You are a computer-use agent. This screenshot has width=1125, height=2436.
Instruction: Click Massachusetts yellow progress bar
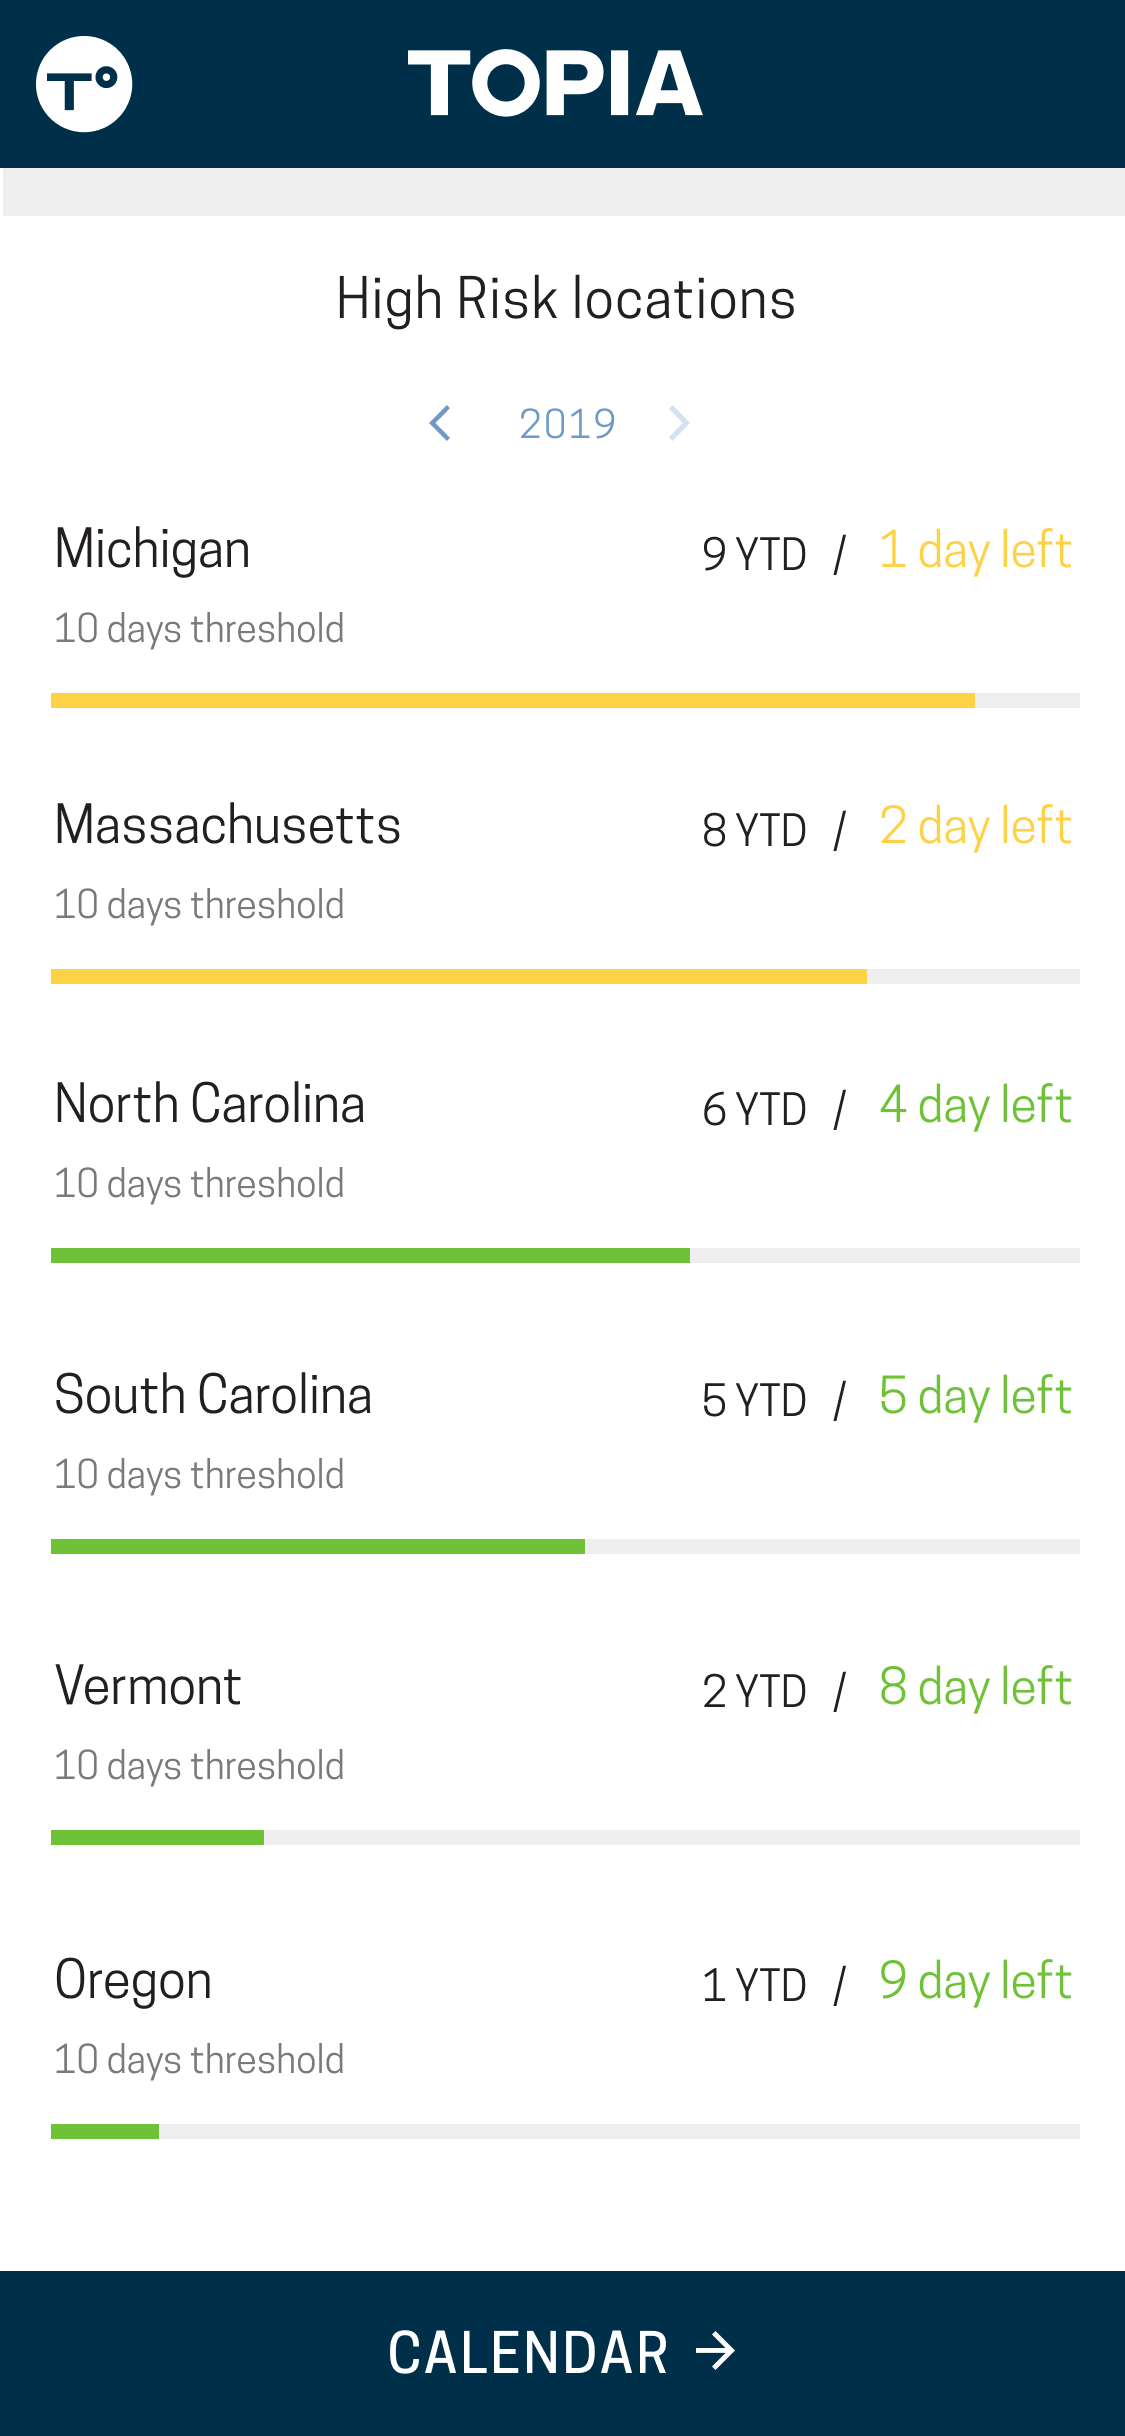click(x=565, y=976)
